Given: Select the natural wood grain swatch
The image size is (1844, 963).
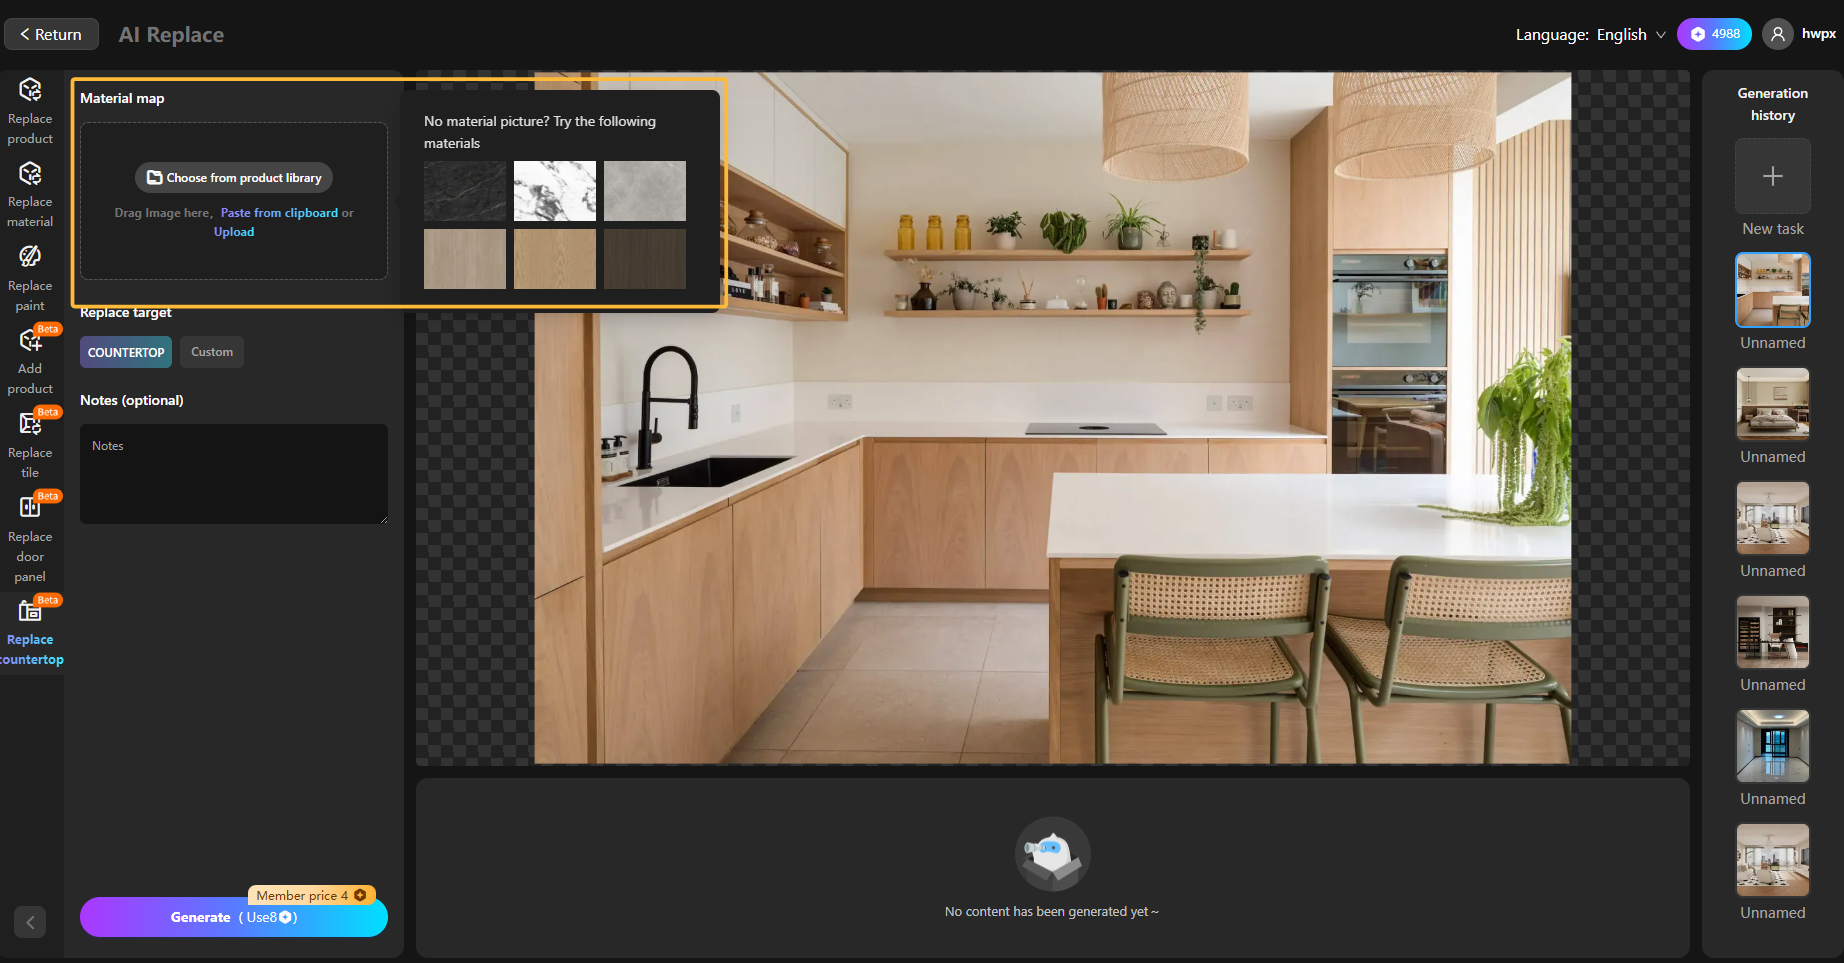Looking at the screenshot, I should 555,259.
